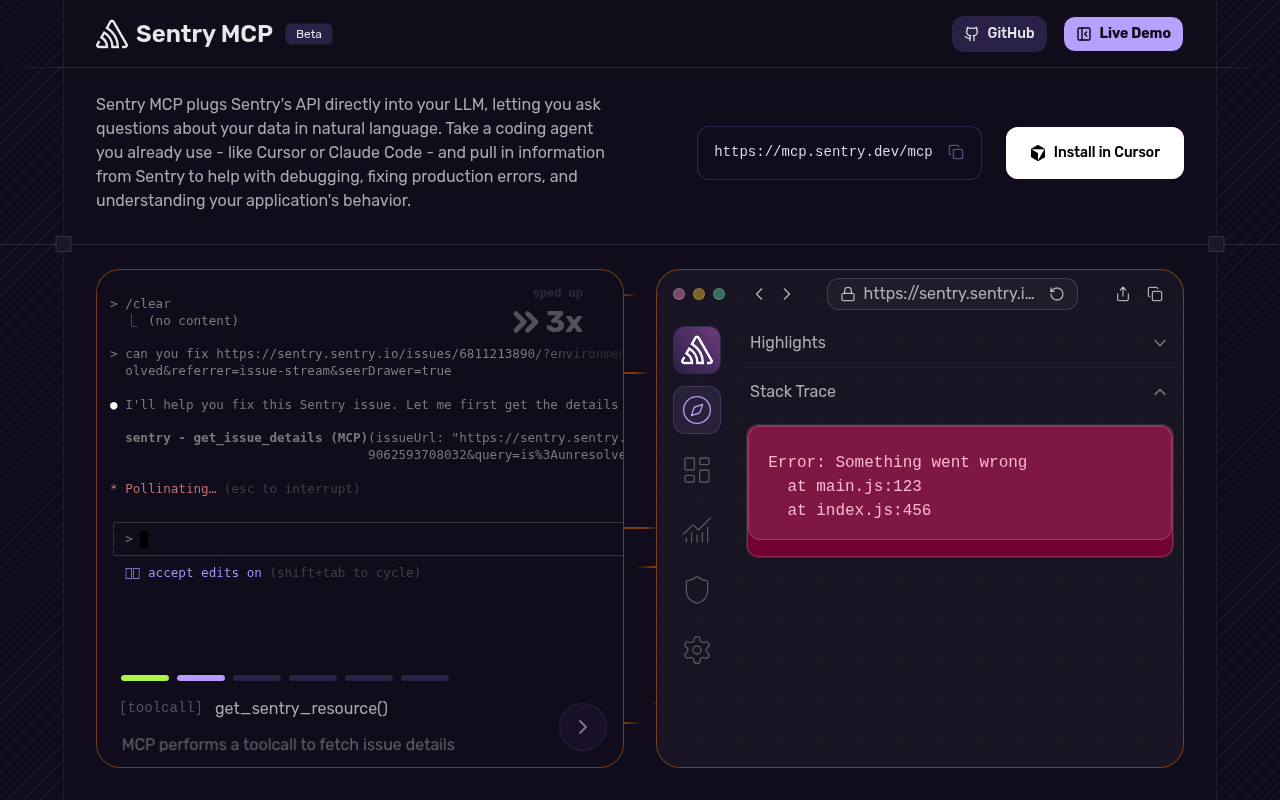Click the '/clear' command line in the terminal

(x=141, y=304)
